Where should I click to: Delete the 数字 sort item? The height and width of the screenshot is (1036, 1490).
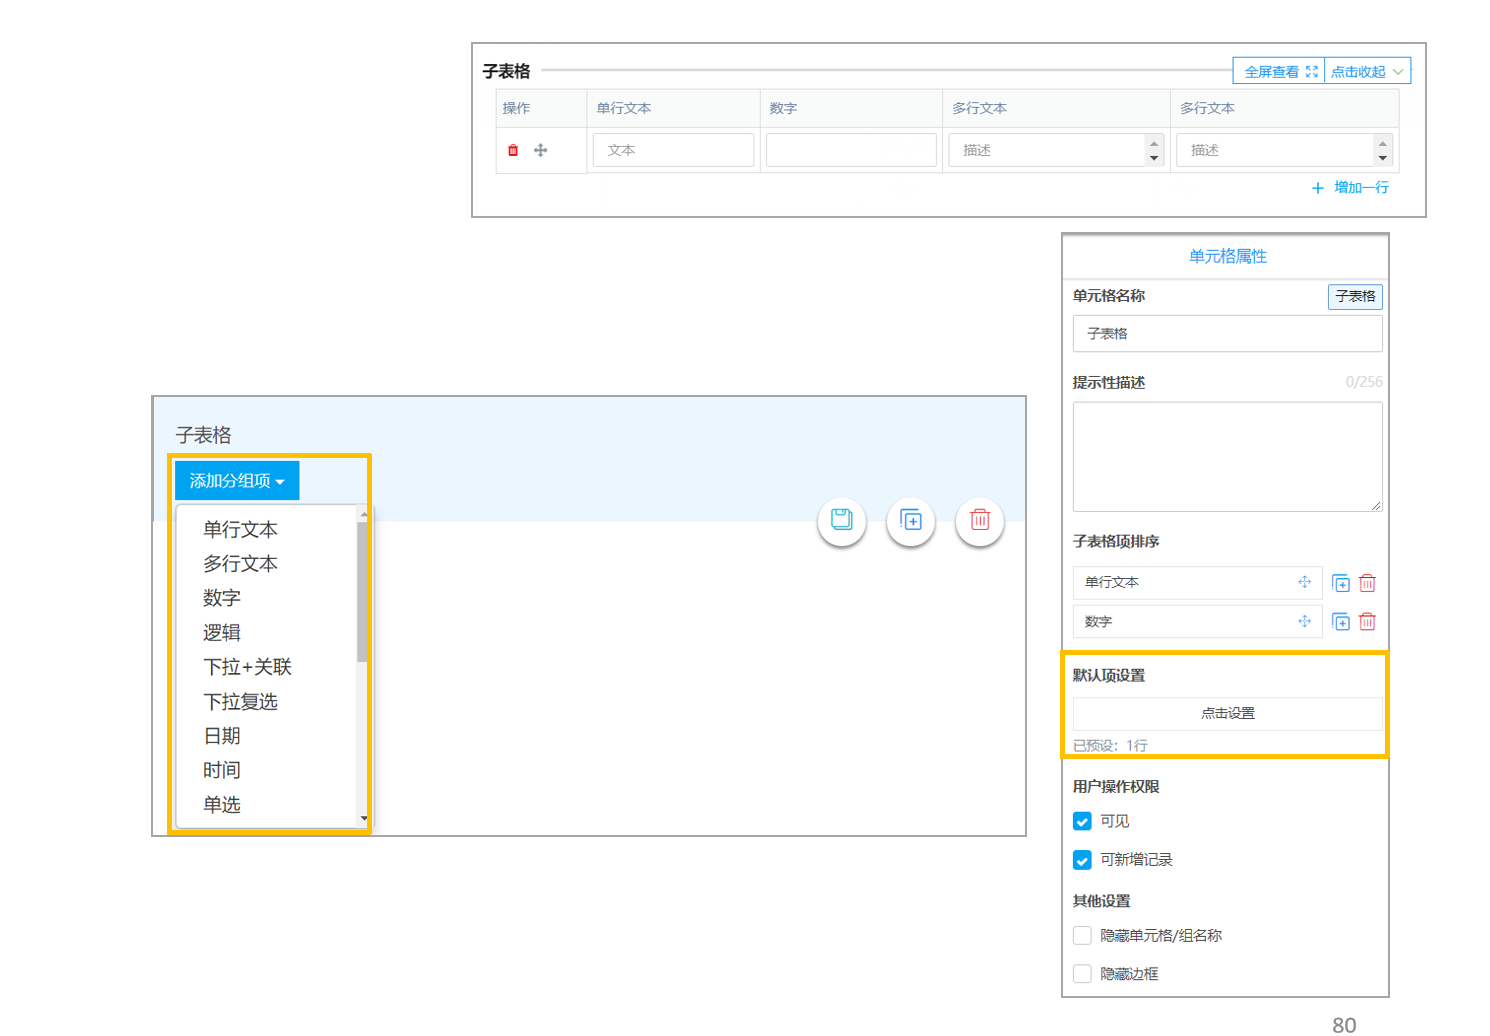click(1367, 622)
